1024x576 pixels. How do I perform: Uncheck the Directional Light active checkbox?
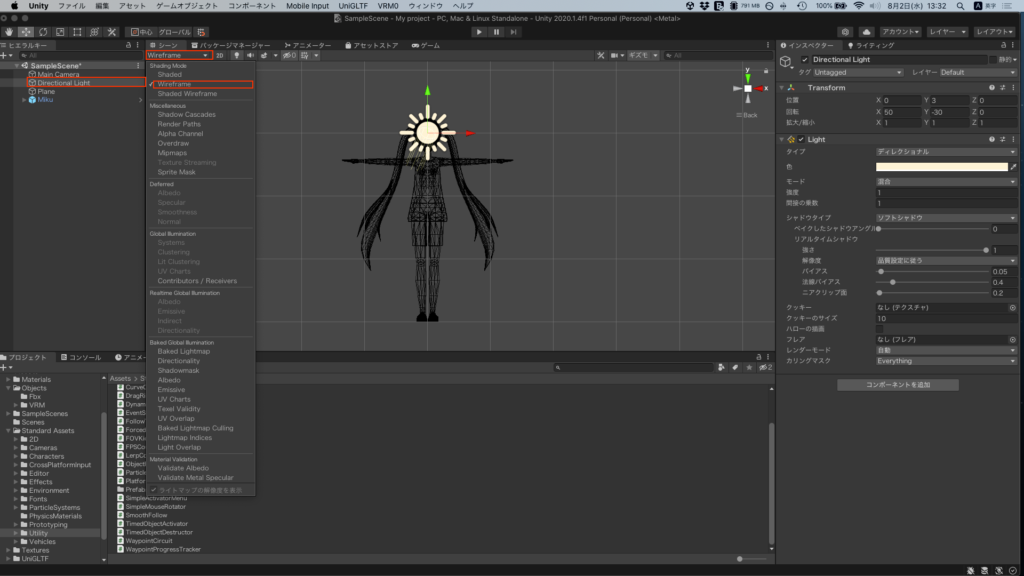click(804, 60)
